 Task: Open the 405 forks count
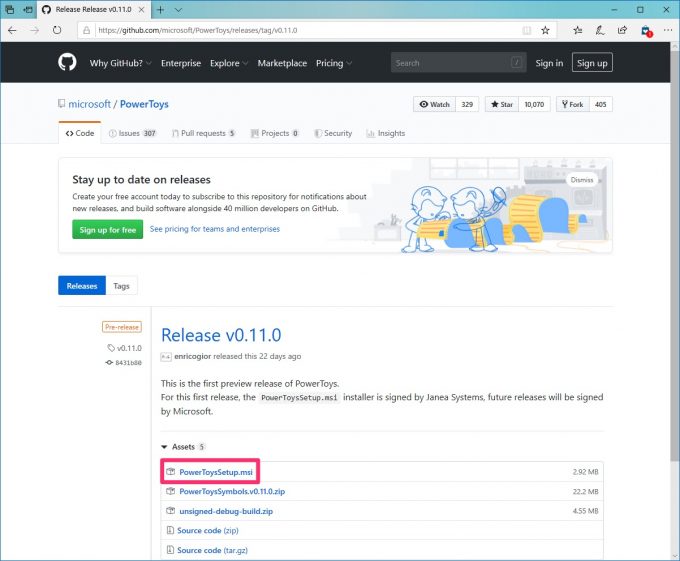point(601,104)
